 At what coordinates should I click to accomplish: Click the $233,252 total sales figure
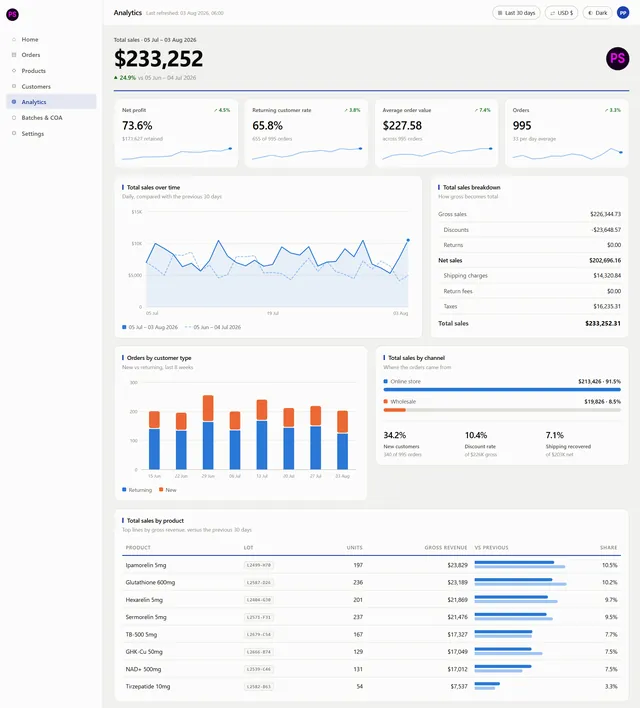pos(159,59)
